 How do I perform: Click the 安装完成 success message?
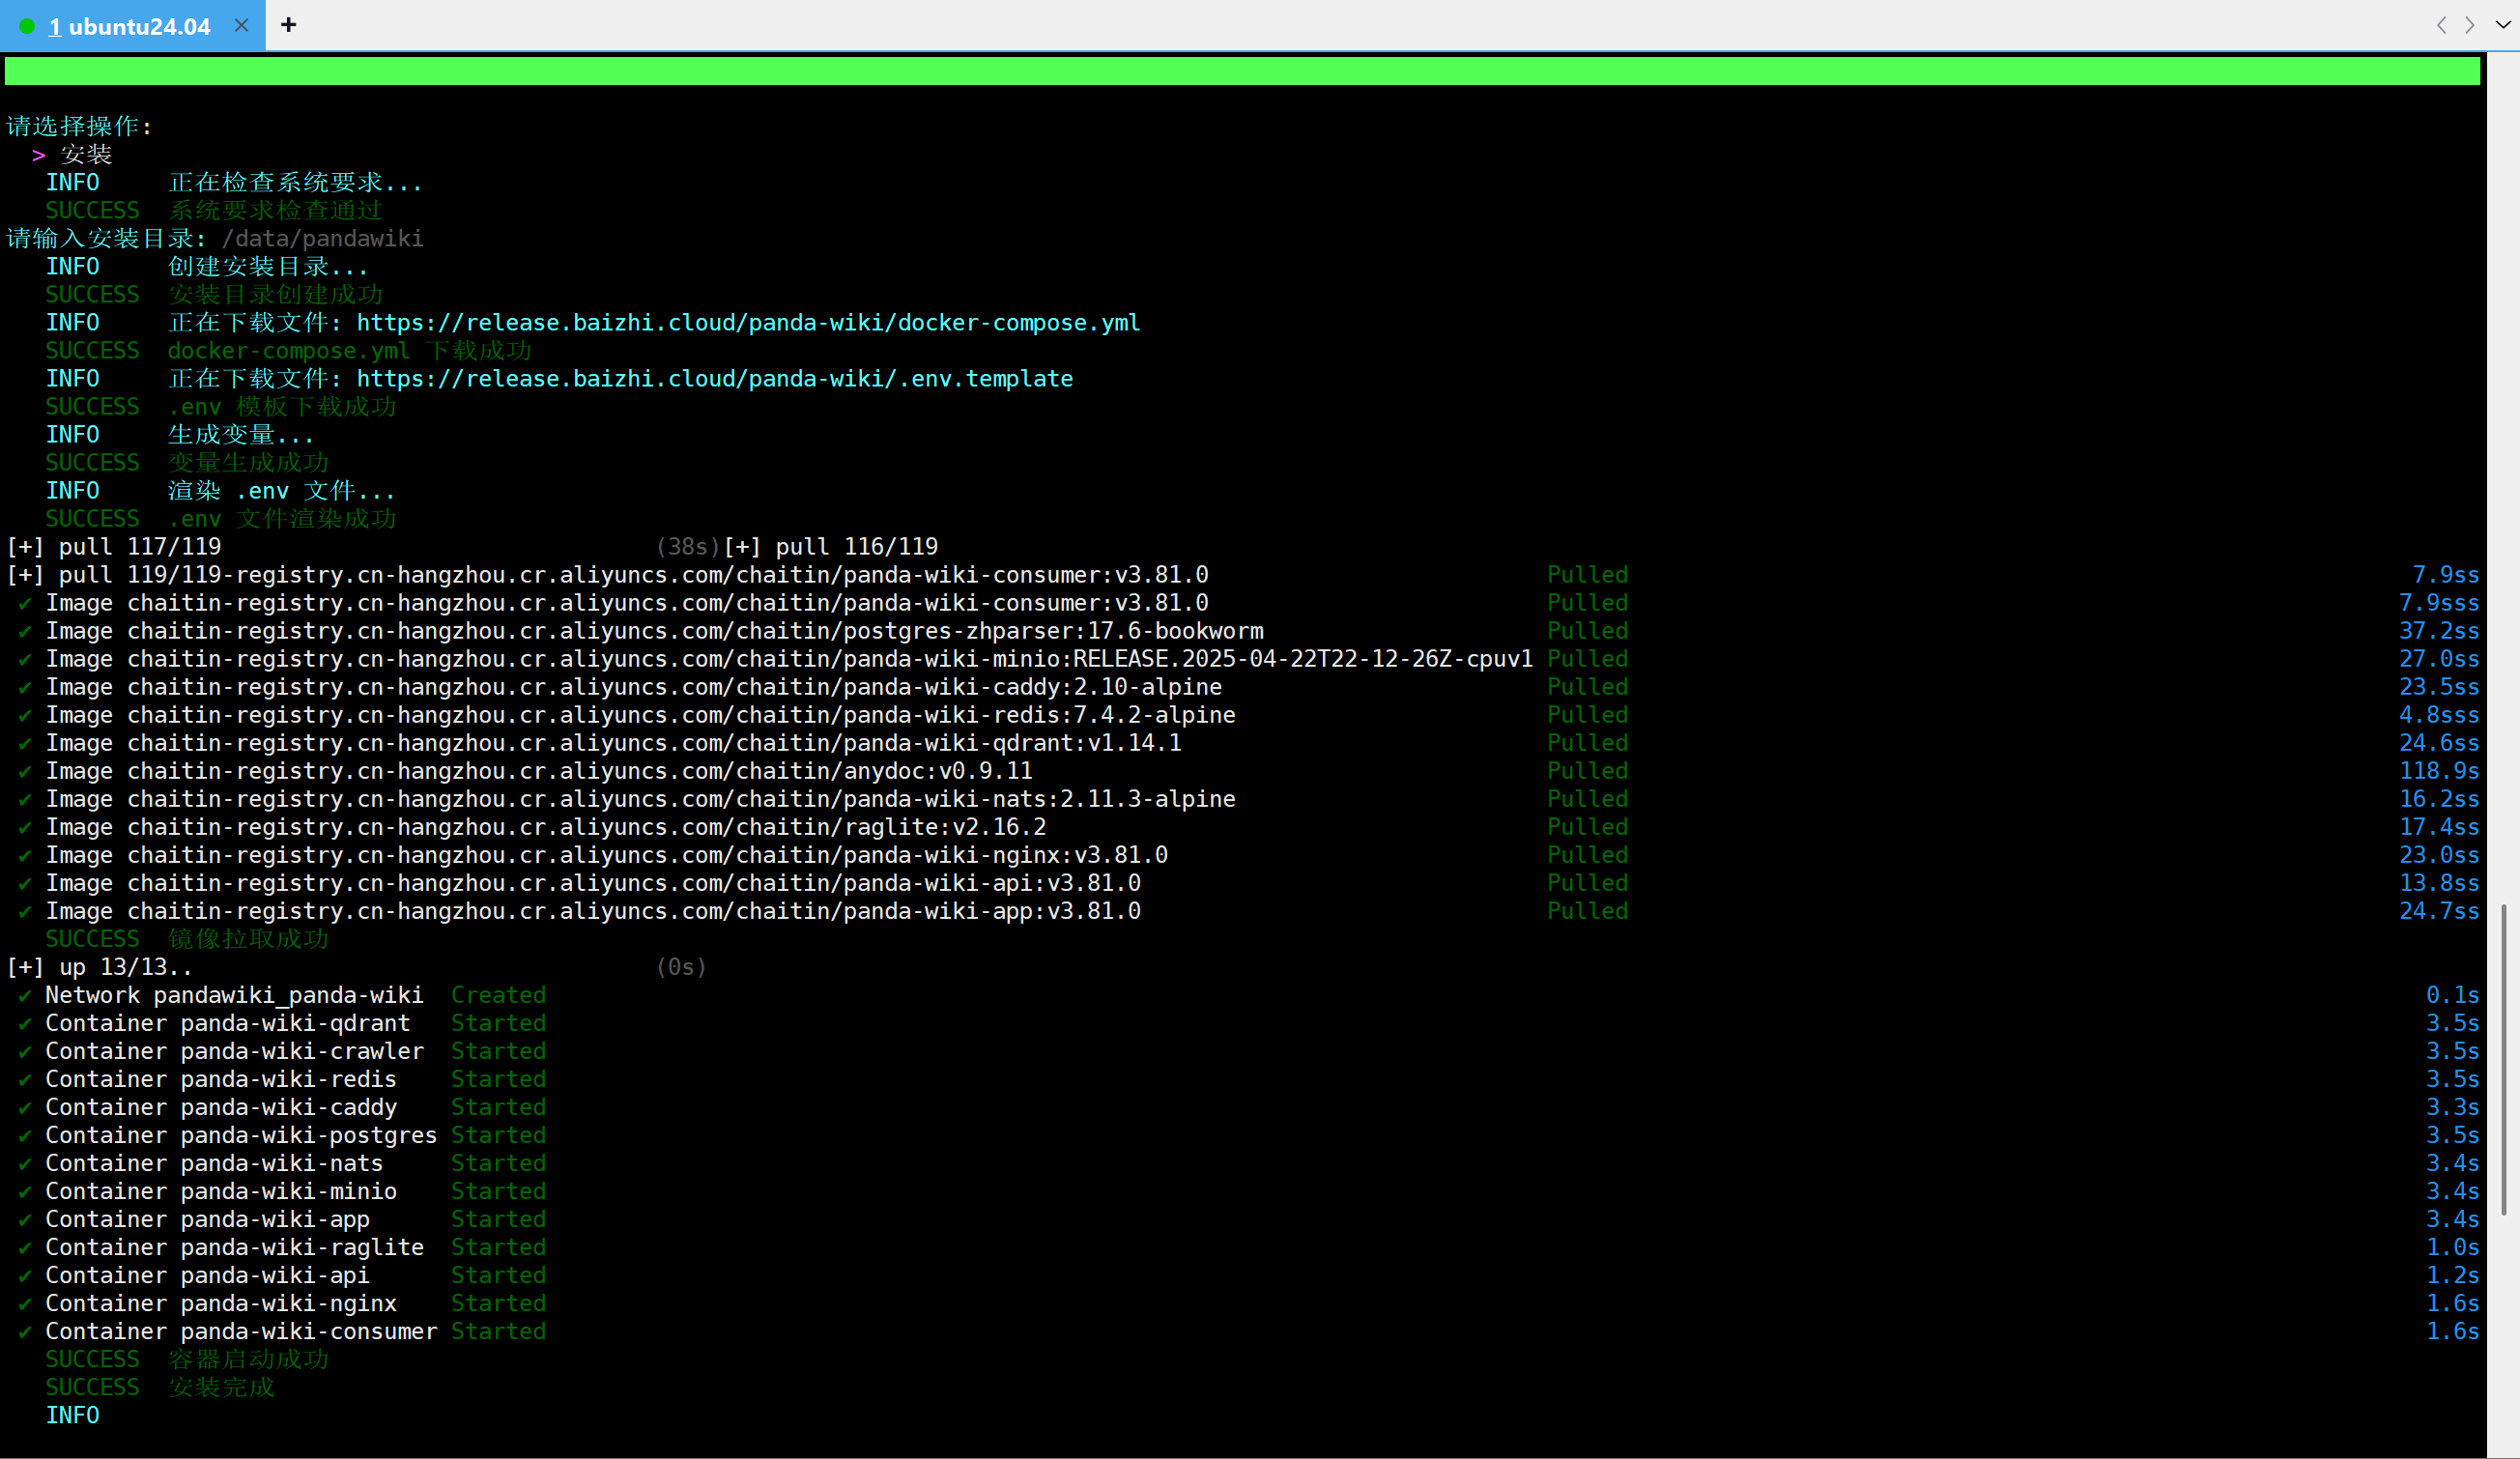pyautogui.click(x=220, y=1388)
